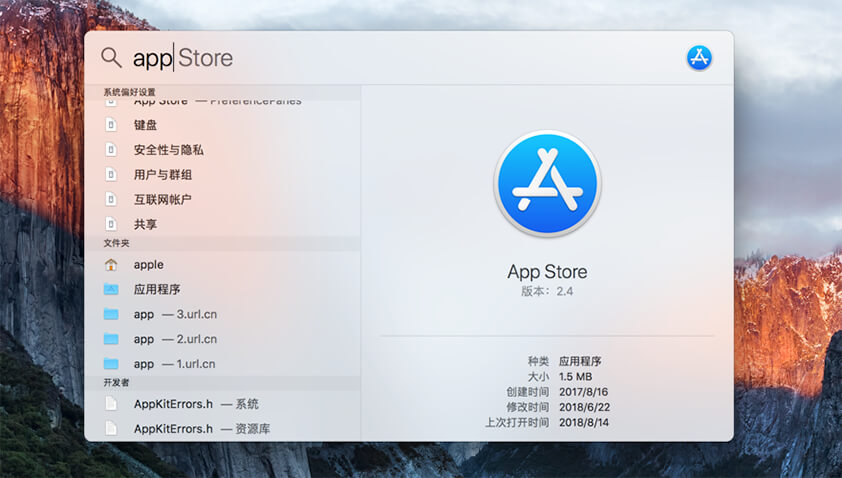The image size is (842, 478).
Task: Open the apple home folder result
Action: click(222, 264)
